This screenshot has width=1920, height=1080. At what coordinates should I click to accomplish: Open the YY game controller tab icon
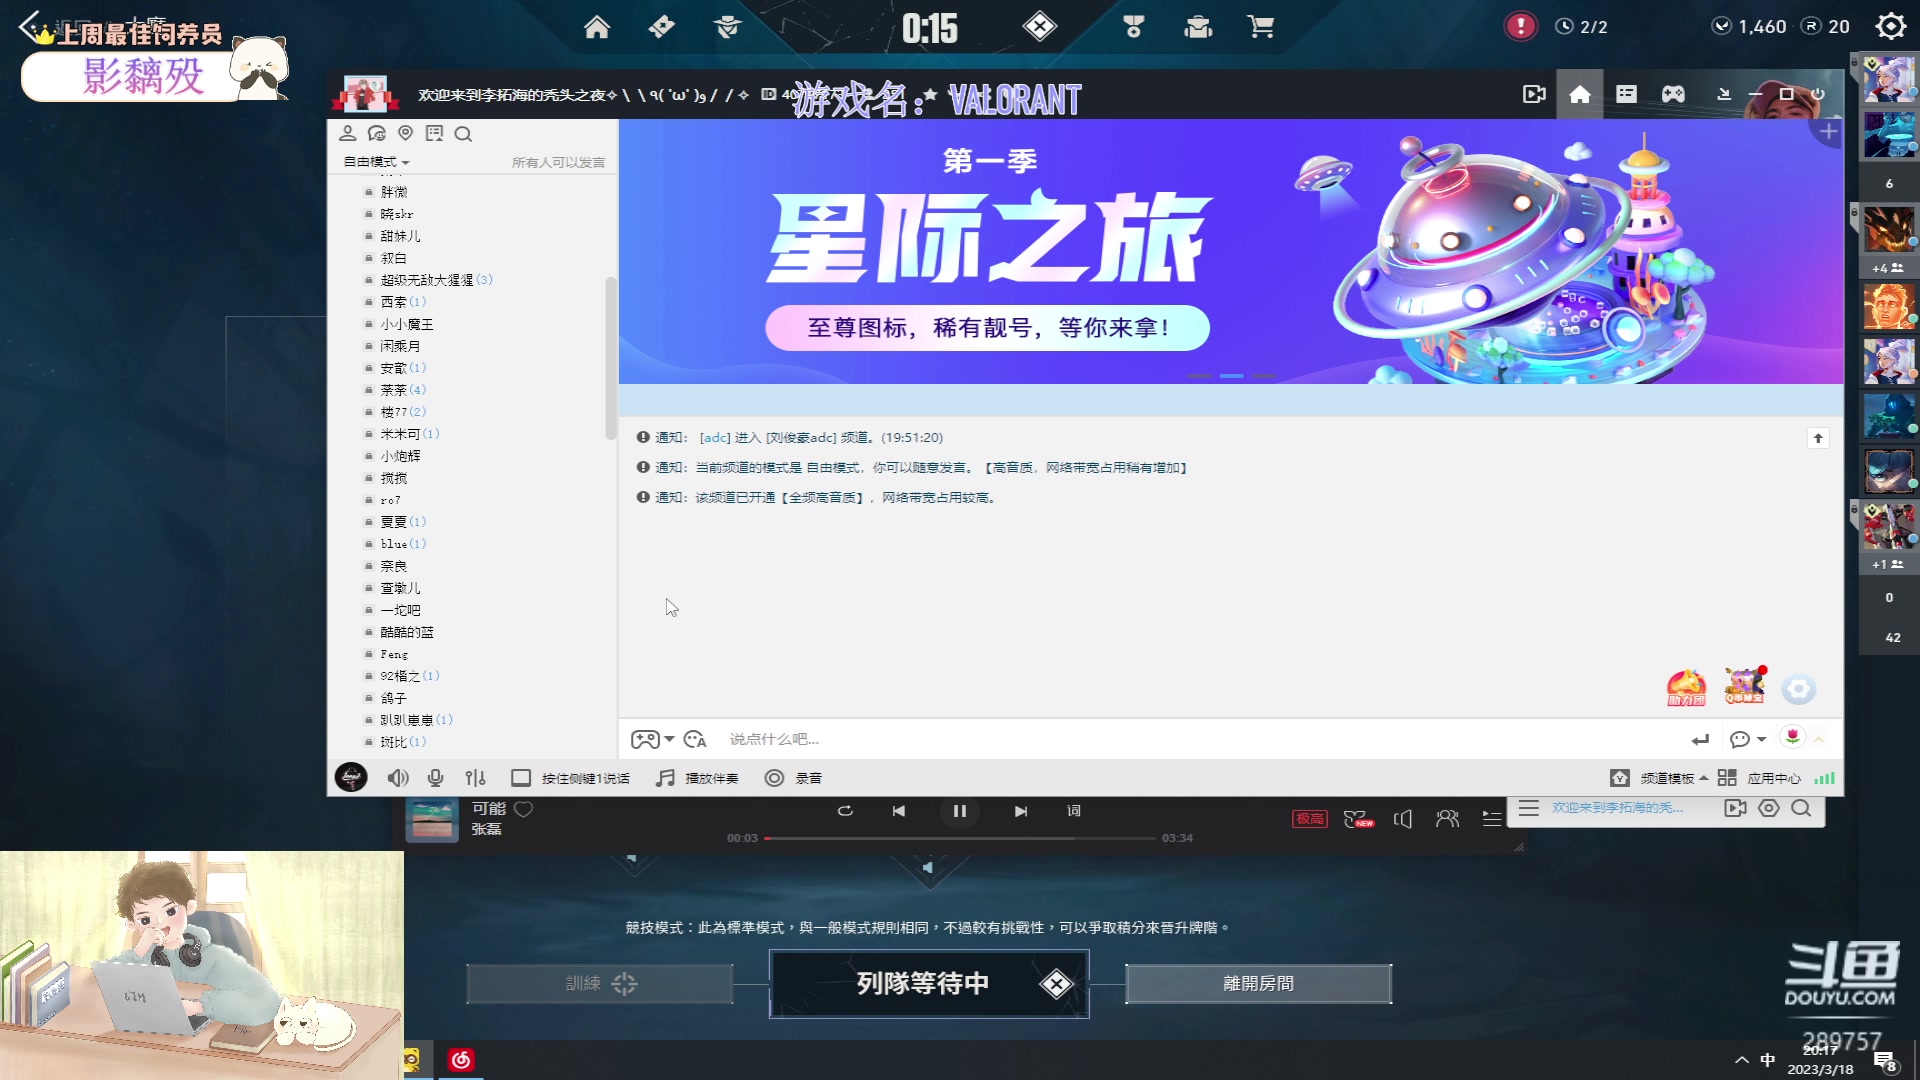1673,94
